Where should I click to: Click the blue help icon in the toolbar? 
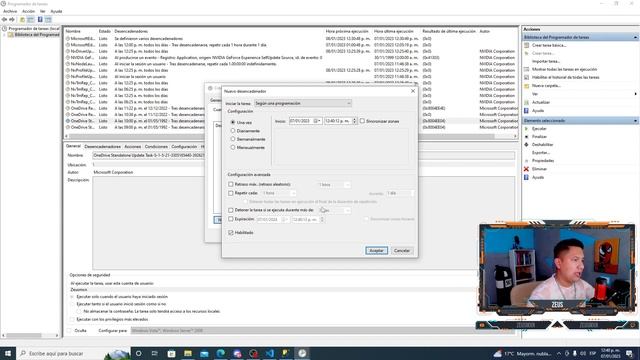(x=40, y=19)
